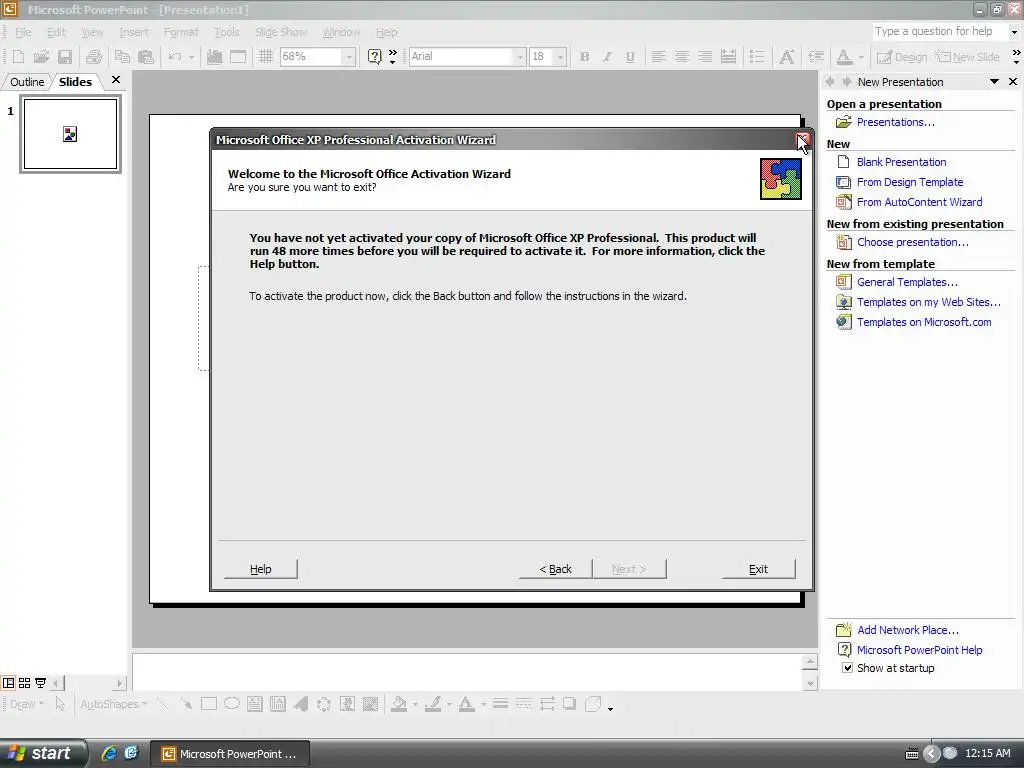This screenshot has height=768, width=1024.
Task: Click the Open folder toolbar icon
Action: pos(41,57)
